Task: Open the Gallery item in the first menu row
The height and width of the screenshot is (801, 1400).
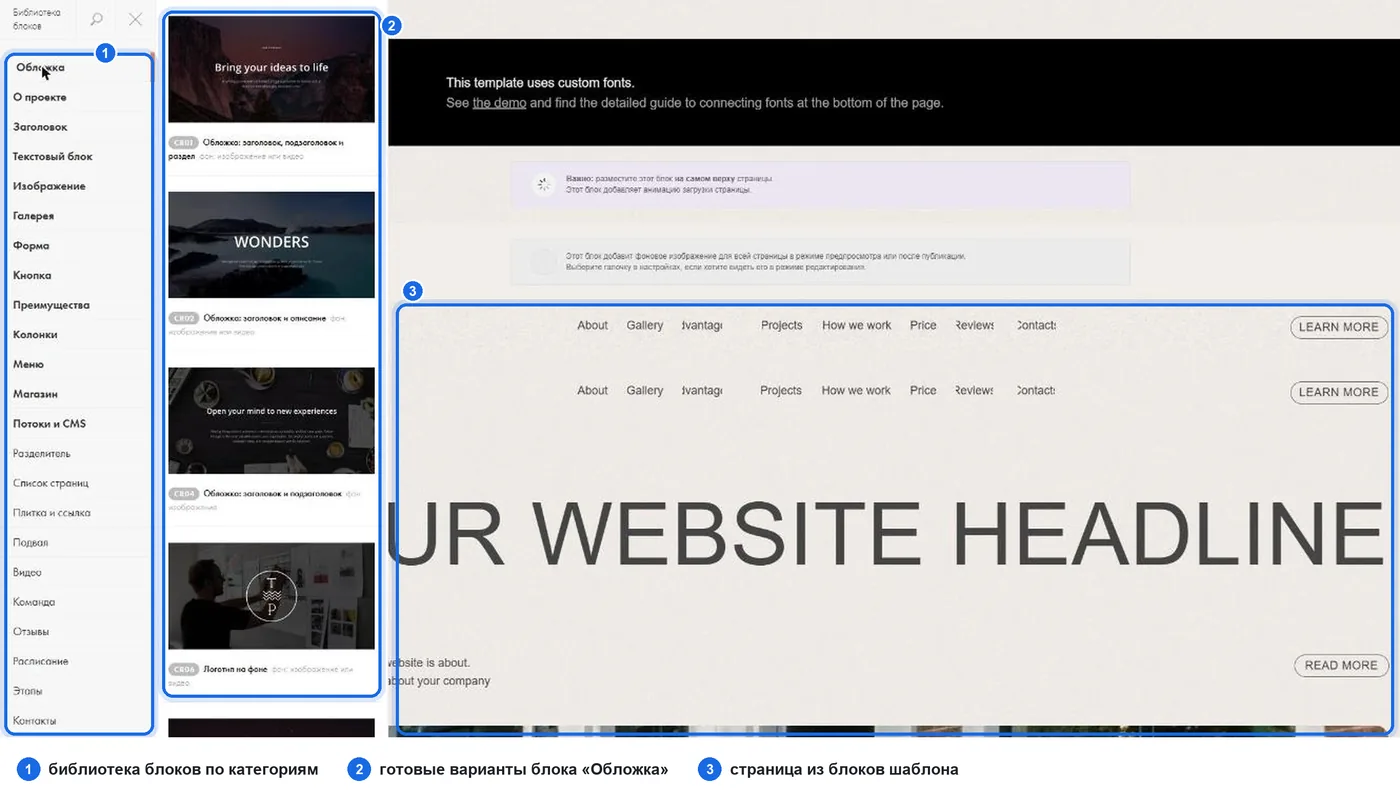Action: [x=645, y=325]
